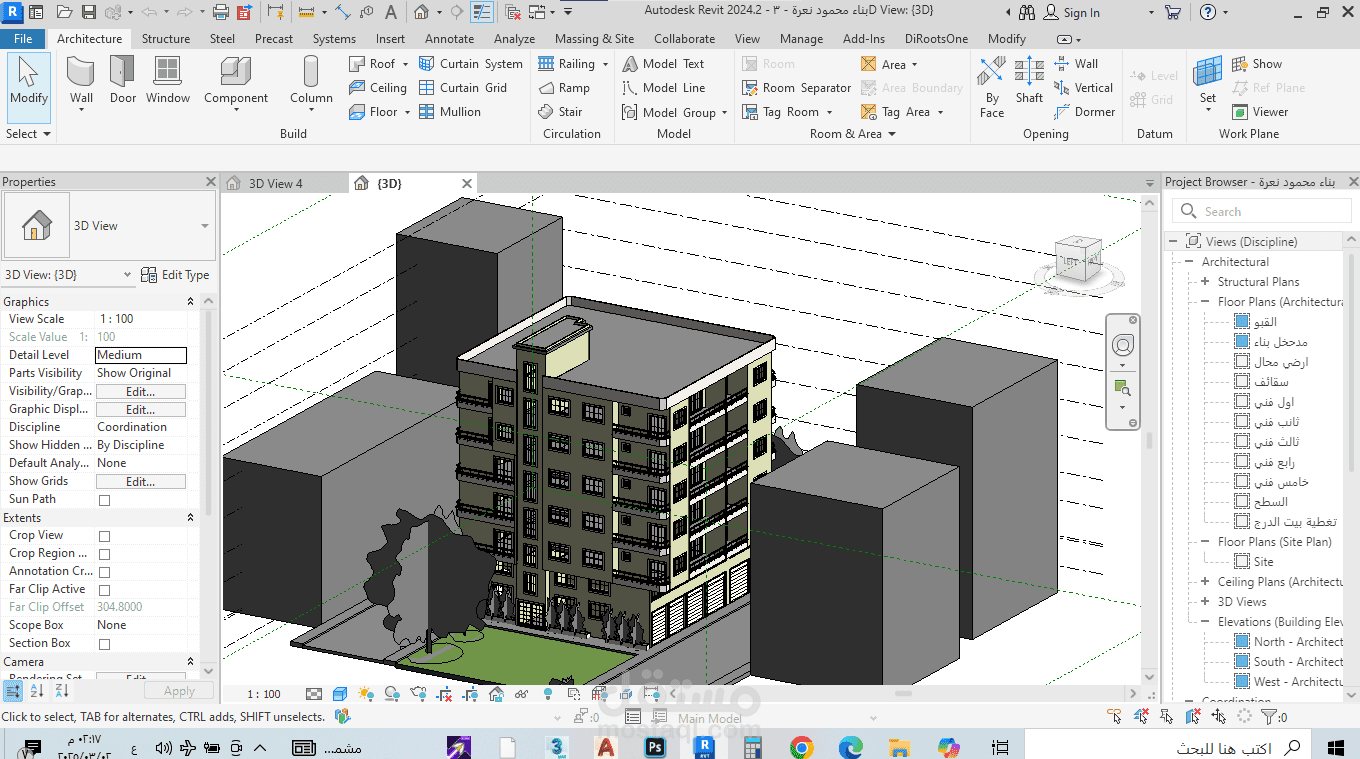Pick the Ramp tool

pyautogui.click(x=565, y=88)
